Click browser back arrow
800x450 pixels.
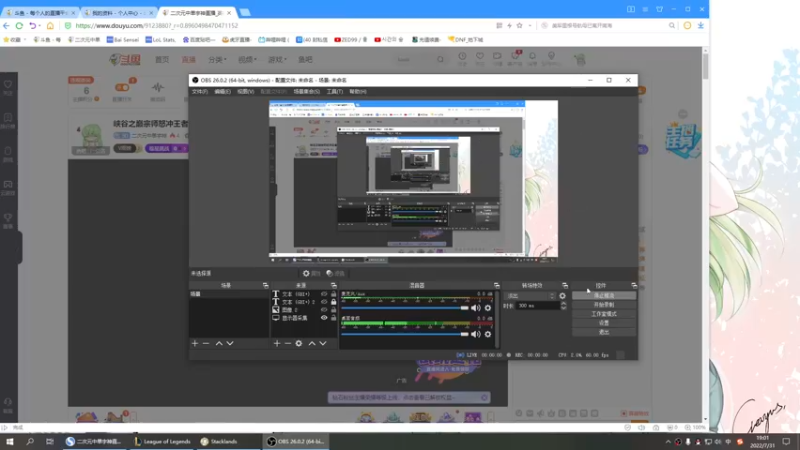pos(6,26)
